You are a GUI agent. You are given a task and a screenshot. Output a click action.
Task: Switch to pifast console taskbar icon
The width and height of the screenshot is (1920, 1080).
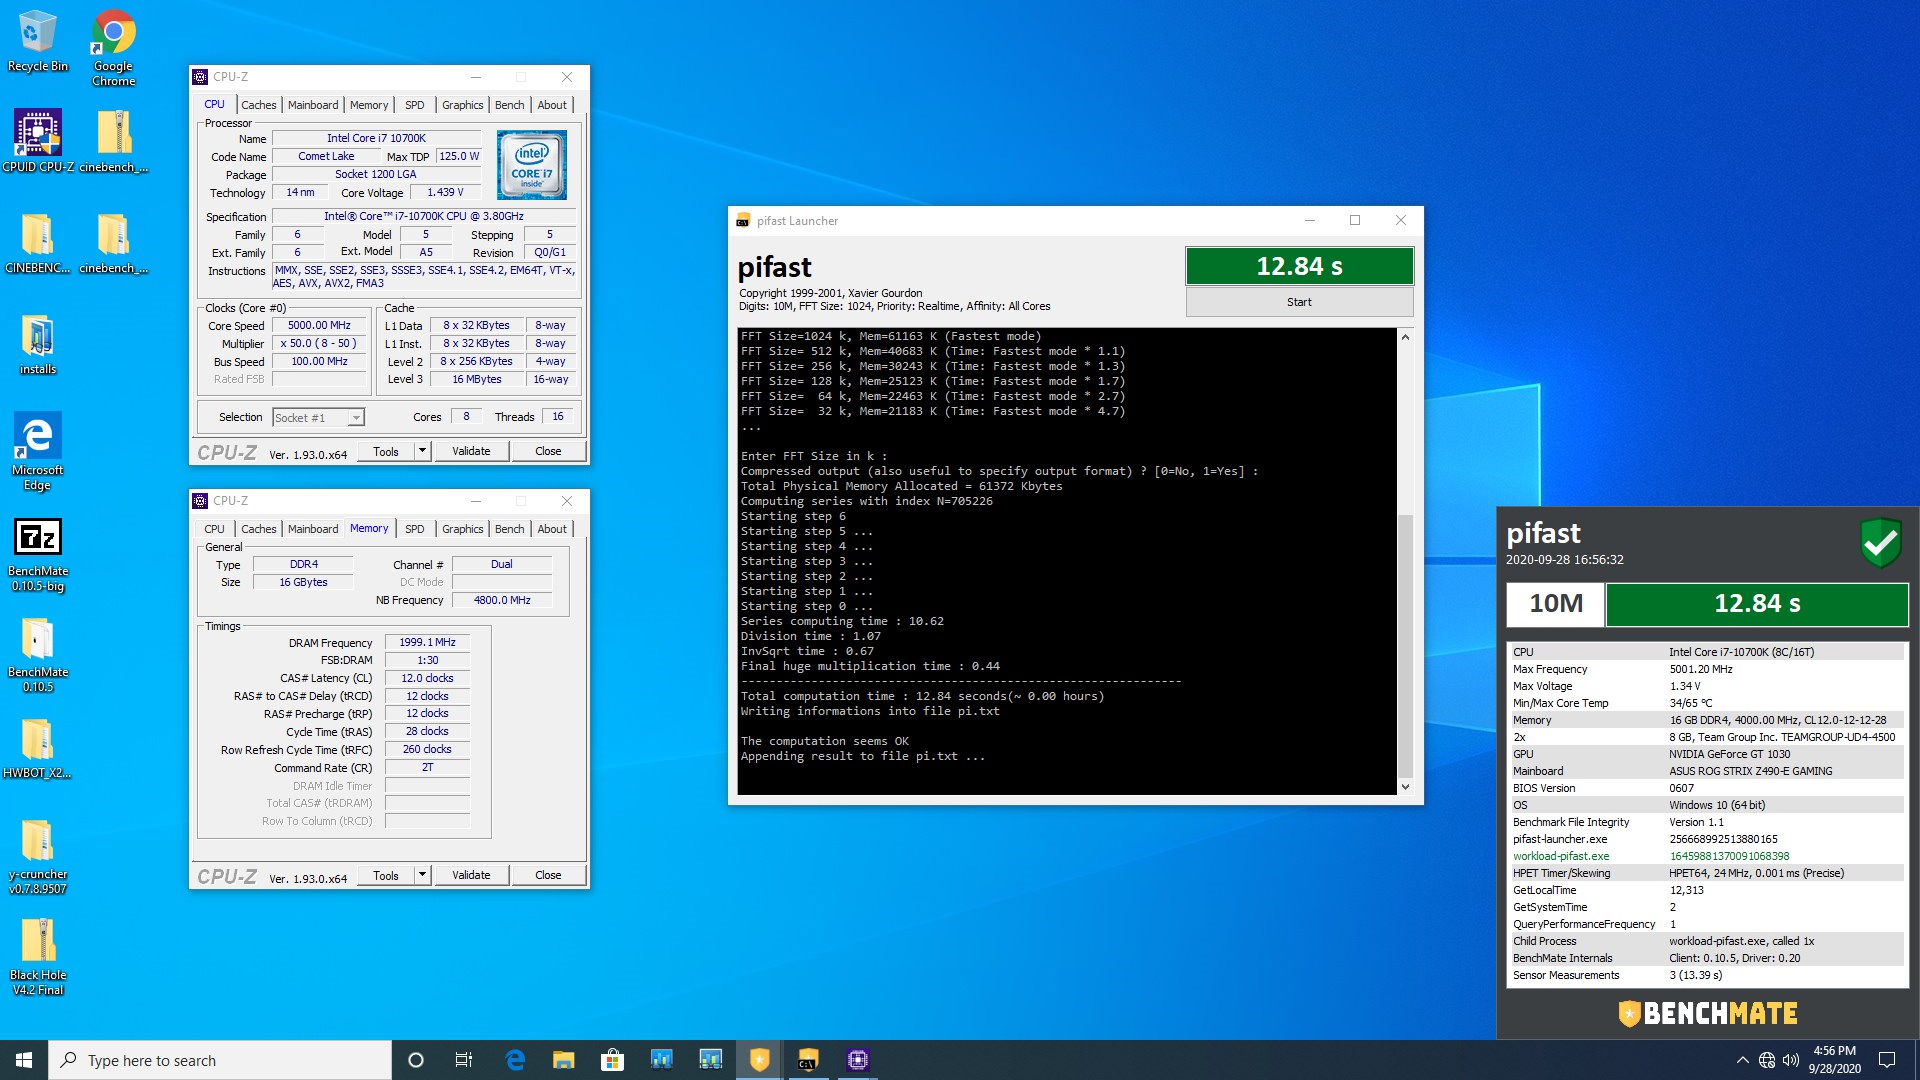tap(808, 1060)
